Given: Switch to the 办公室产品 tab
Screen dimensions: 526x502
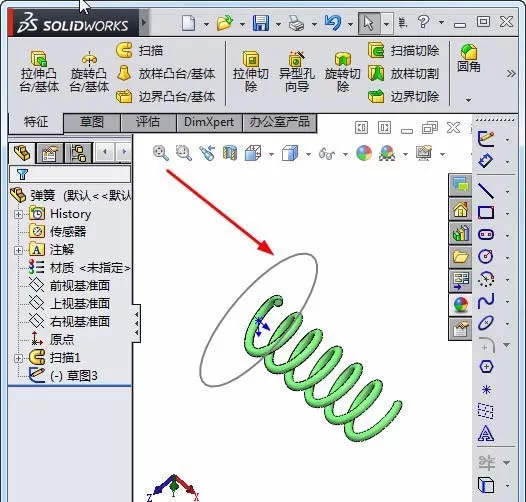Looking at the screenshot, I should point(279,122).
